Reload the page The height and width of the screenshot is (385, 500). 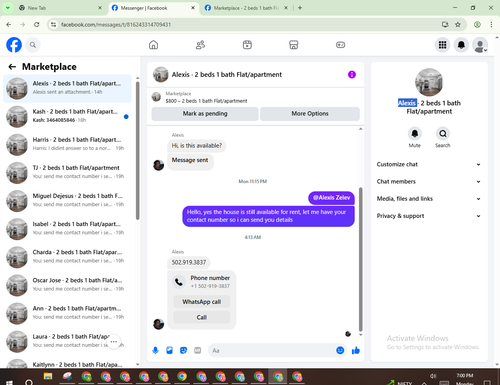point(37,24)
